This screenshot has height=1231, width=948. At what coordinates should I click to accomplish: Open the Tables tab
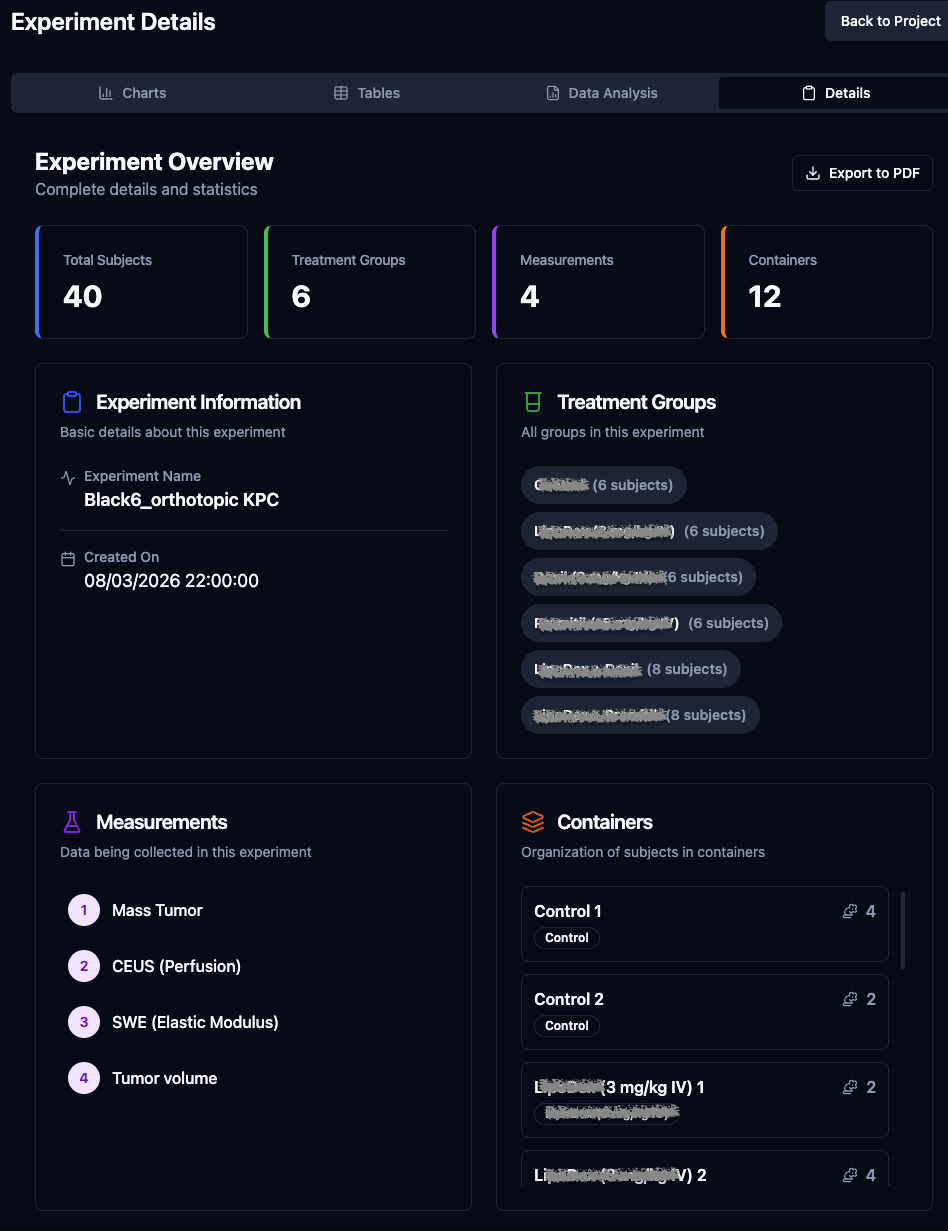coord(366,93)
